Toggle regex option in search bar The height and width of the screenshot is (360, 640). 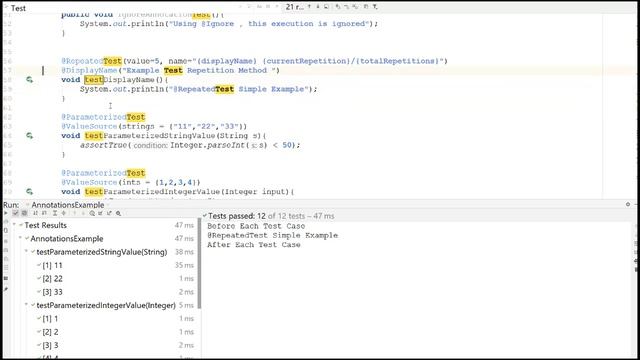(x=277, y=7)
